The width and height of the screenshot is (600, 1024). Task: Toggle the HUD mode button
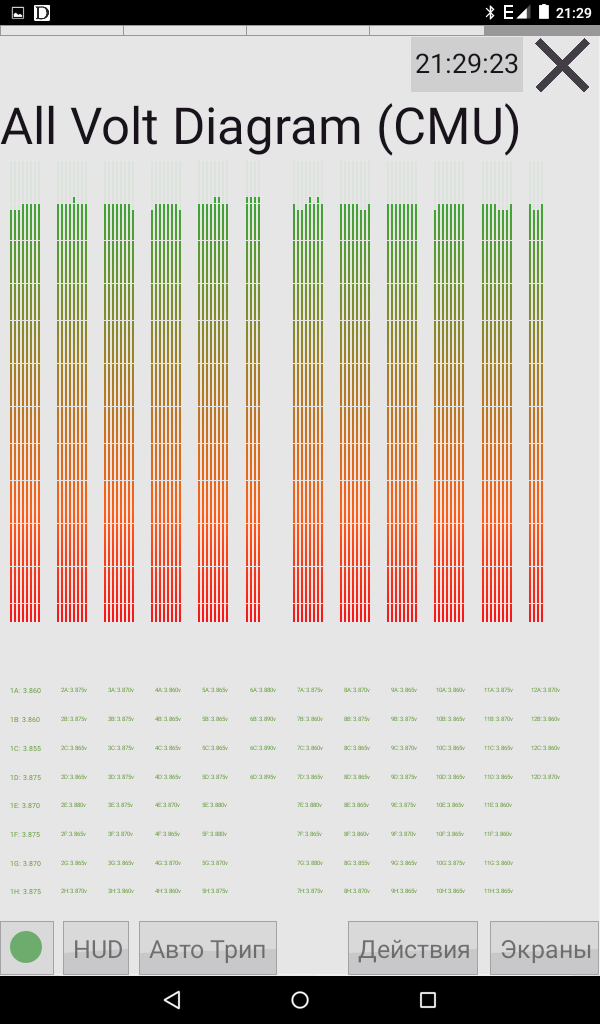[x=97, y=948]
